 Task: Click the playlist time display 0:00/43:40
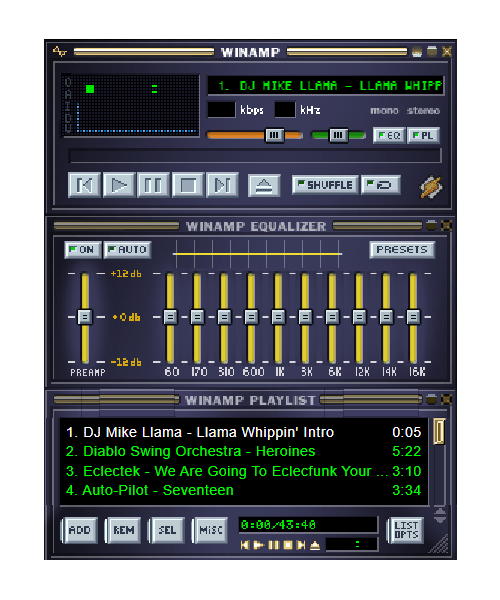(278, 525)
